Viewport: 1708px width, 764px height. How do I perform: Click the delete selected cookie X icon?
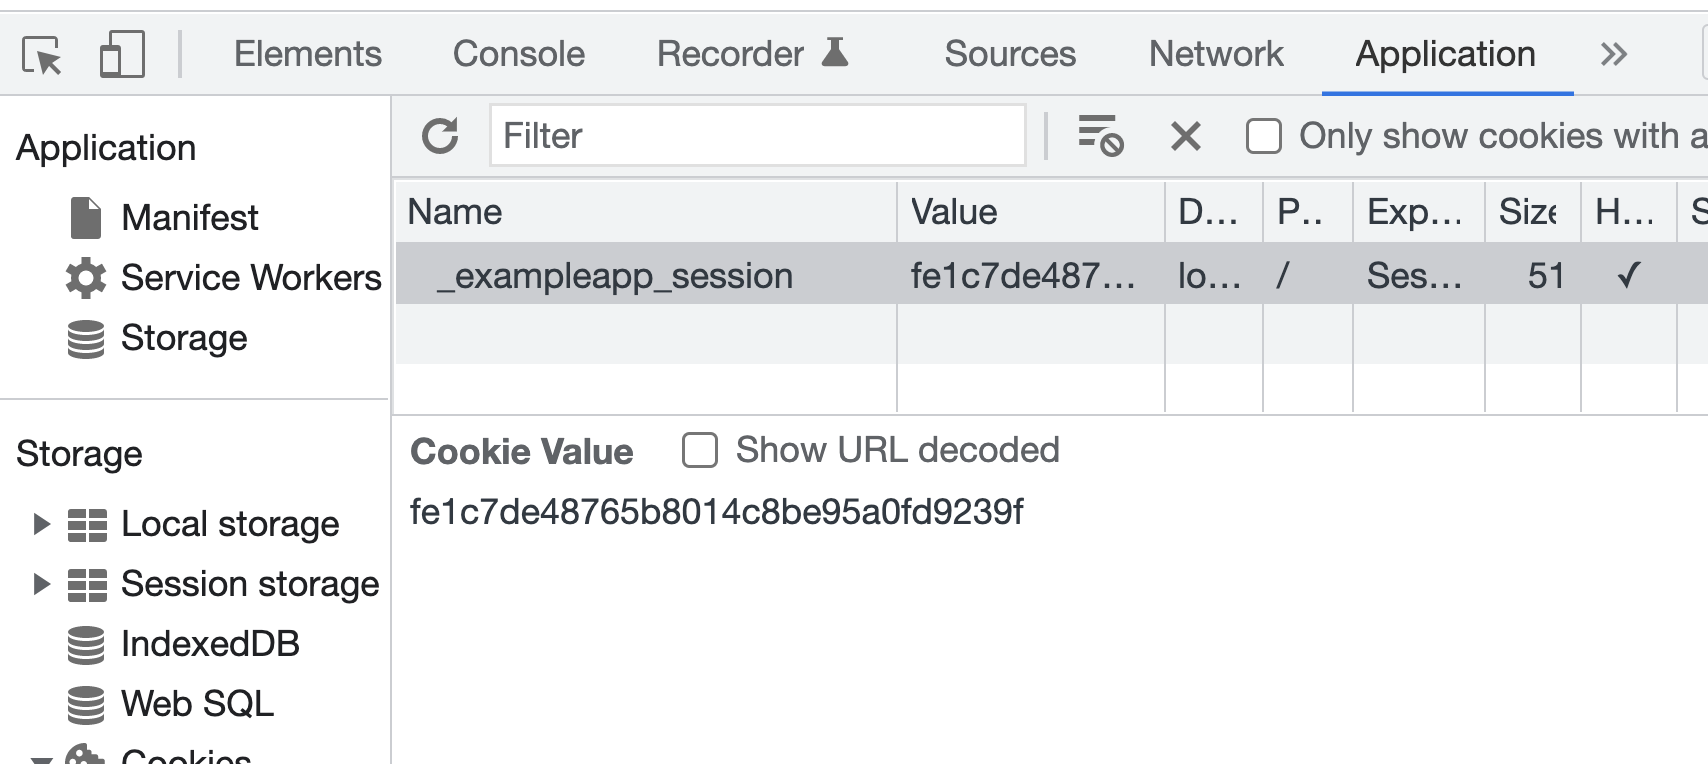click(x=1185, y=136)
